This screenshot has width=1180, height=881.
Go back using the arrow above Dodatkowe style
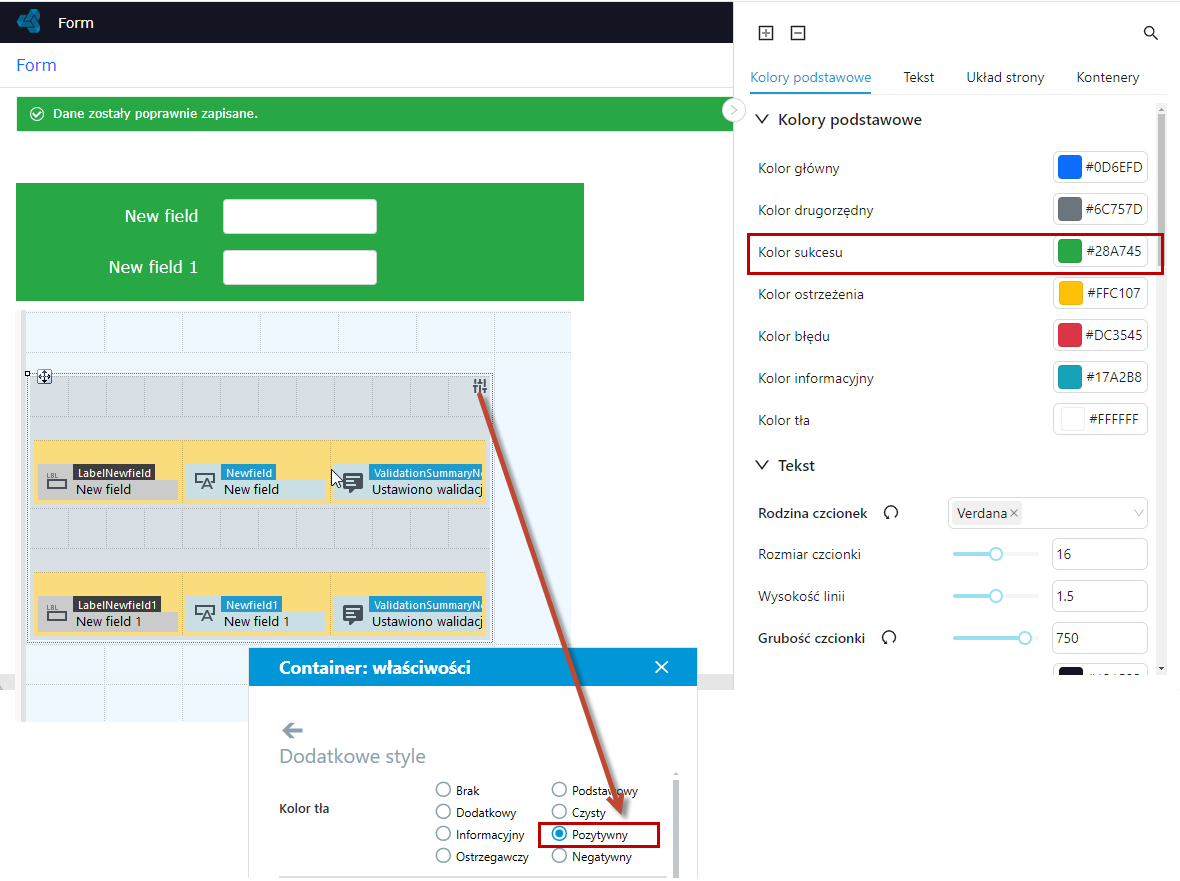(292, 730)
